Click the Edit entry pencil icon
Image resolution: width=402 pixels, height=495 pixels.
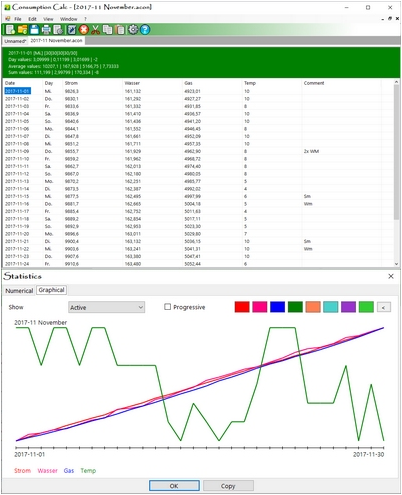tap(72, 30)
